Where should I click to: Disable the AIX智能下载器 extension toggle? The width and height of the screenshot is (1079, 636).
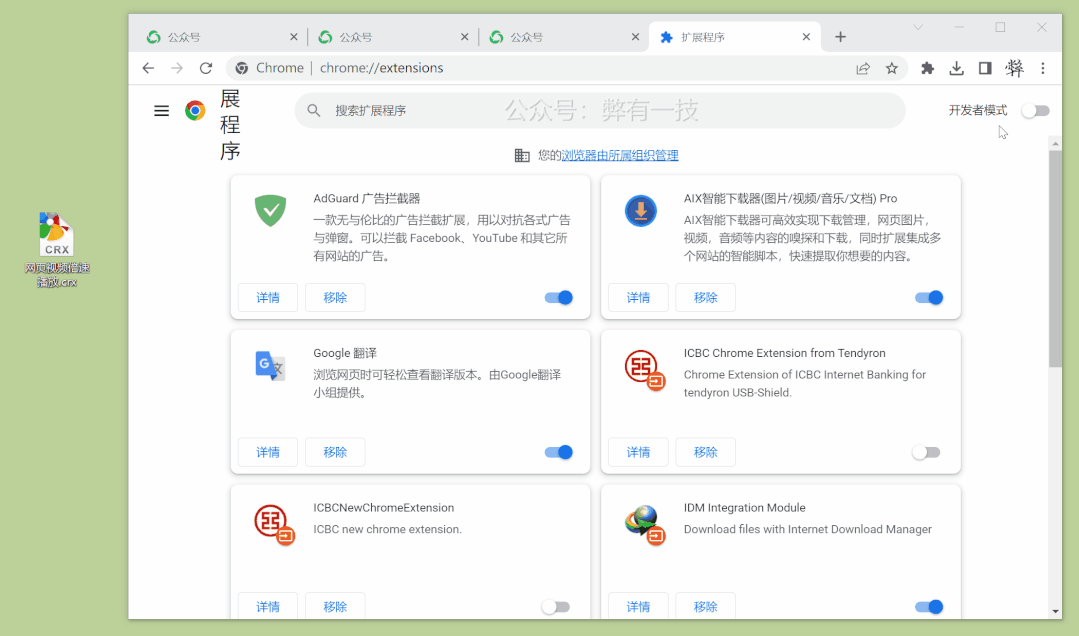coord(929,297)
